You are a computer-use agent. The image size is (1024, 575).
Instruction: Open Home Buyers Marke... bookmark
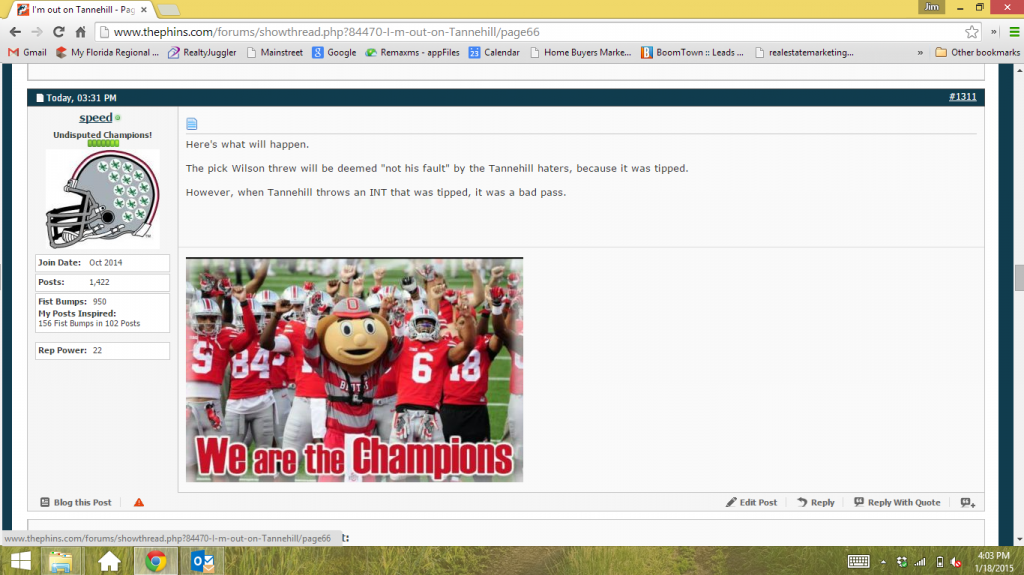pos(581,52)
